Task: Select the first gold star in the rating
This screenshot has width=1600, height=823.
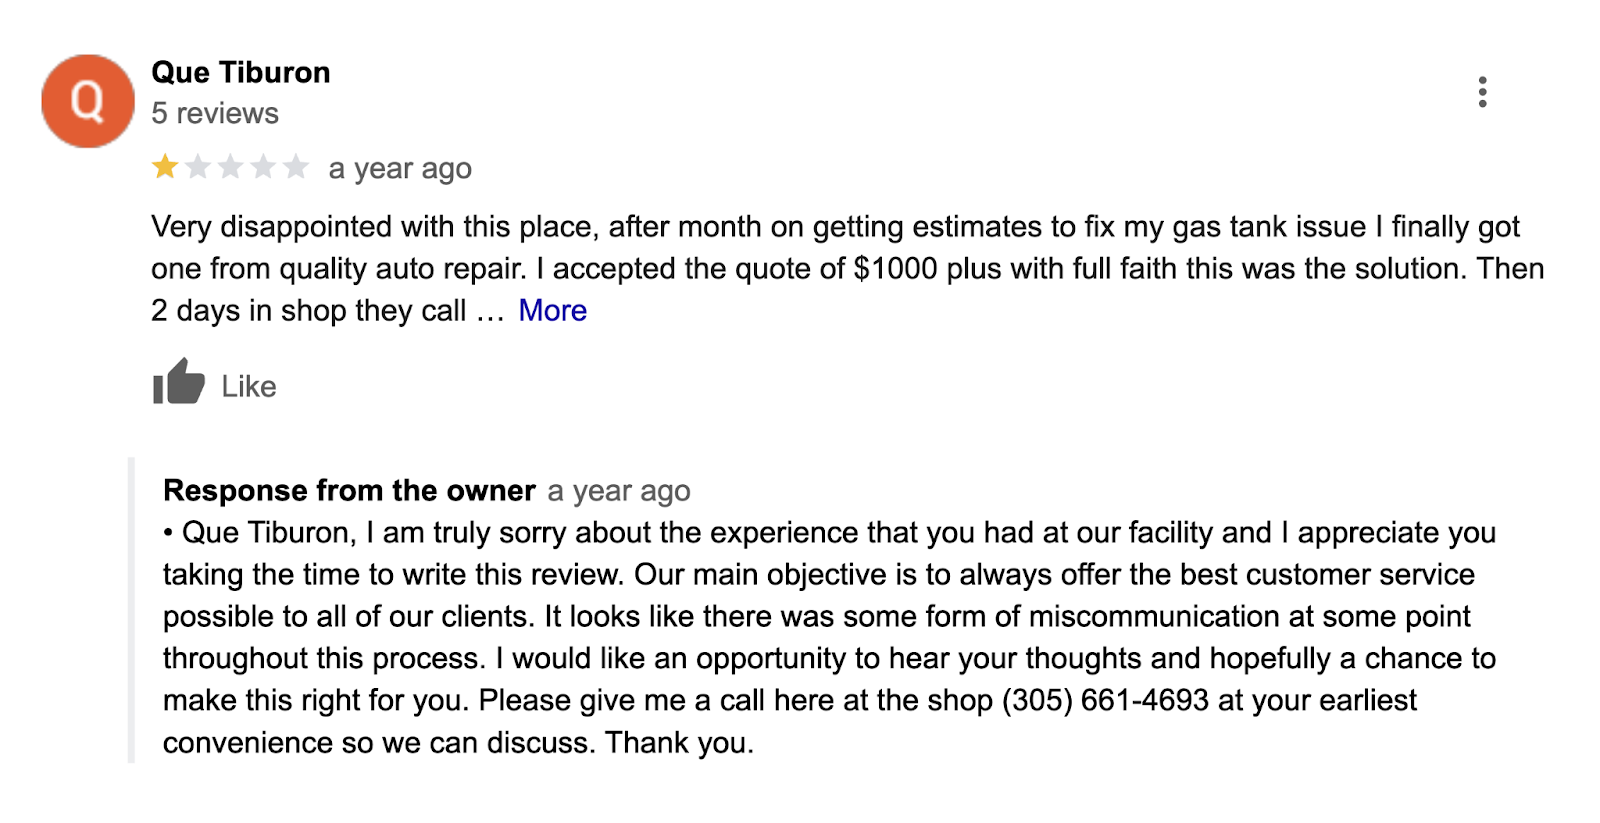Action: click(x=163, y=167)
